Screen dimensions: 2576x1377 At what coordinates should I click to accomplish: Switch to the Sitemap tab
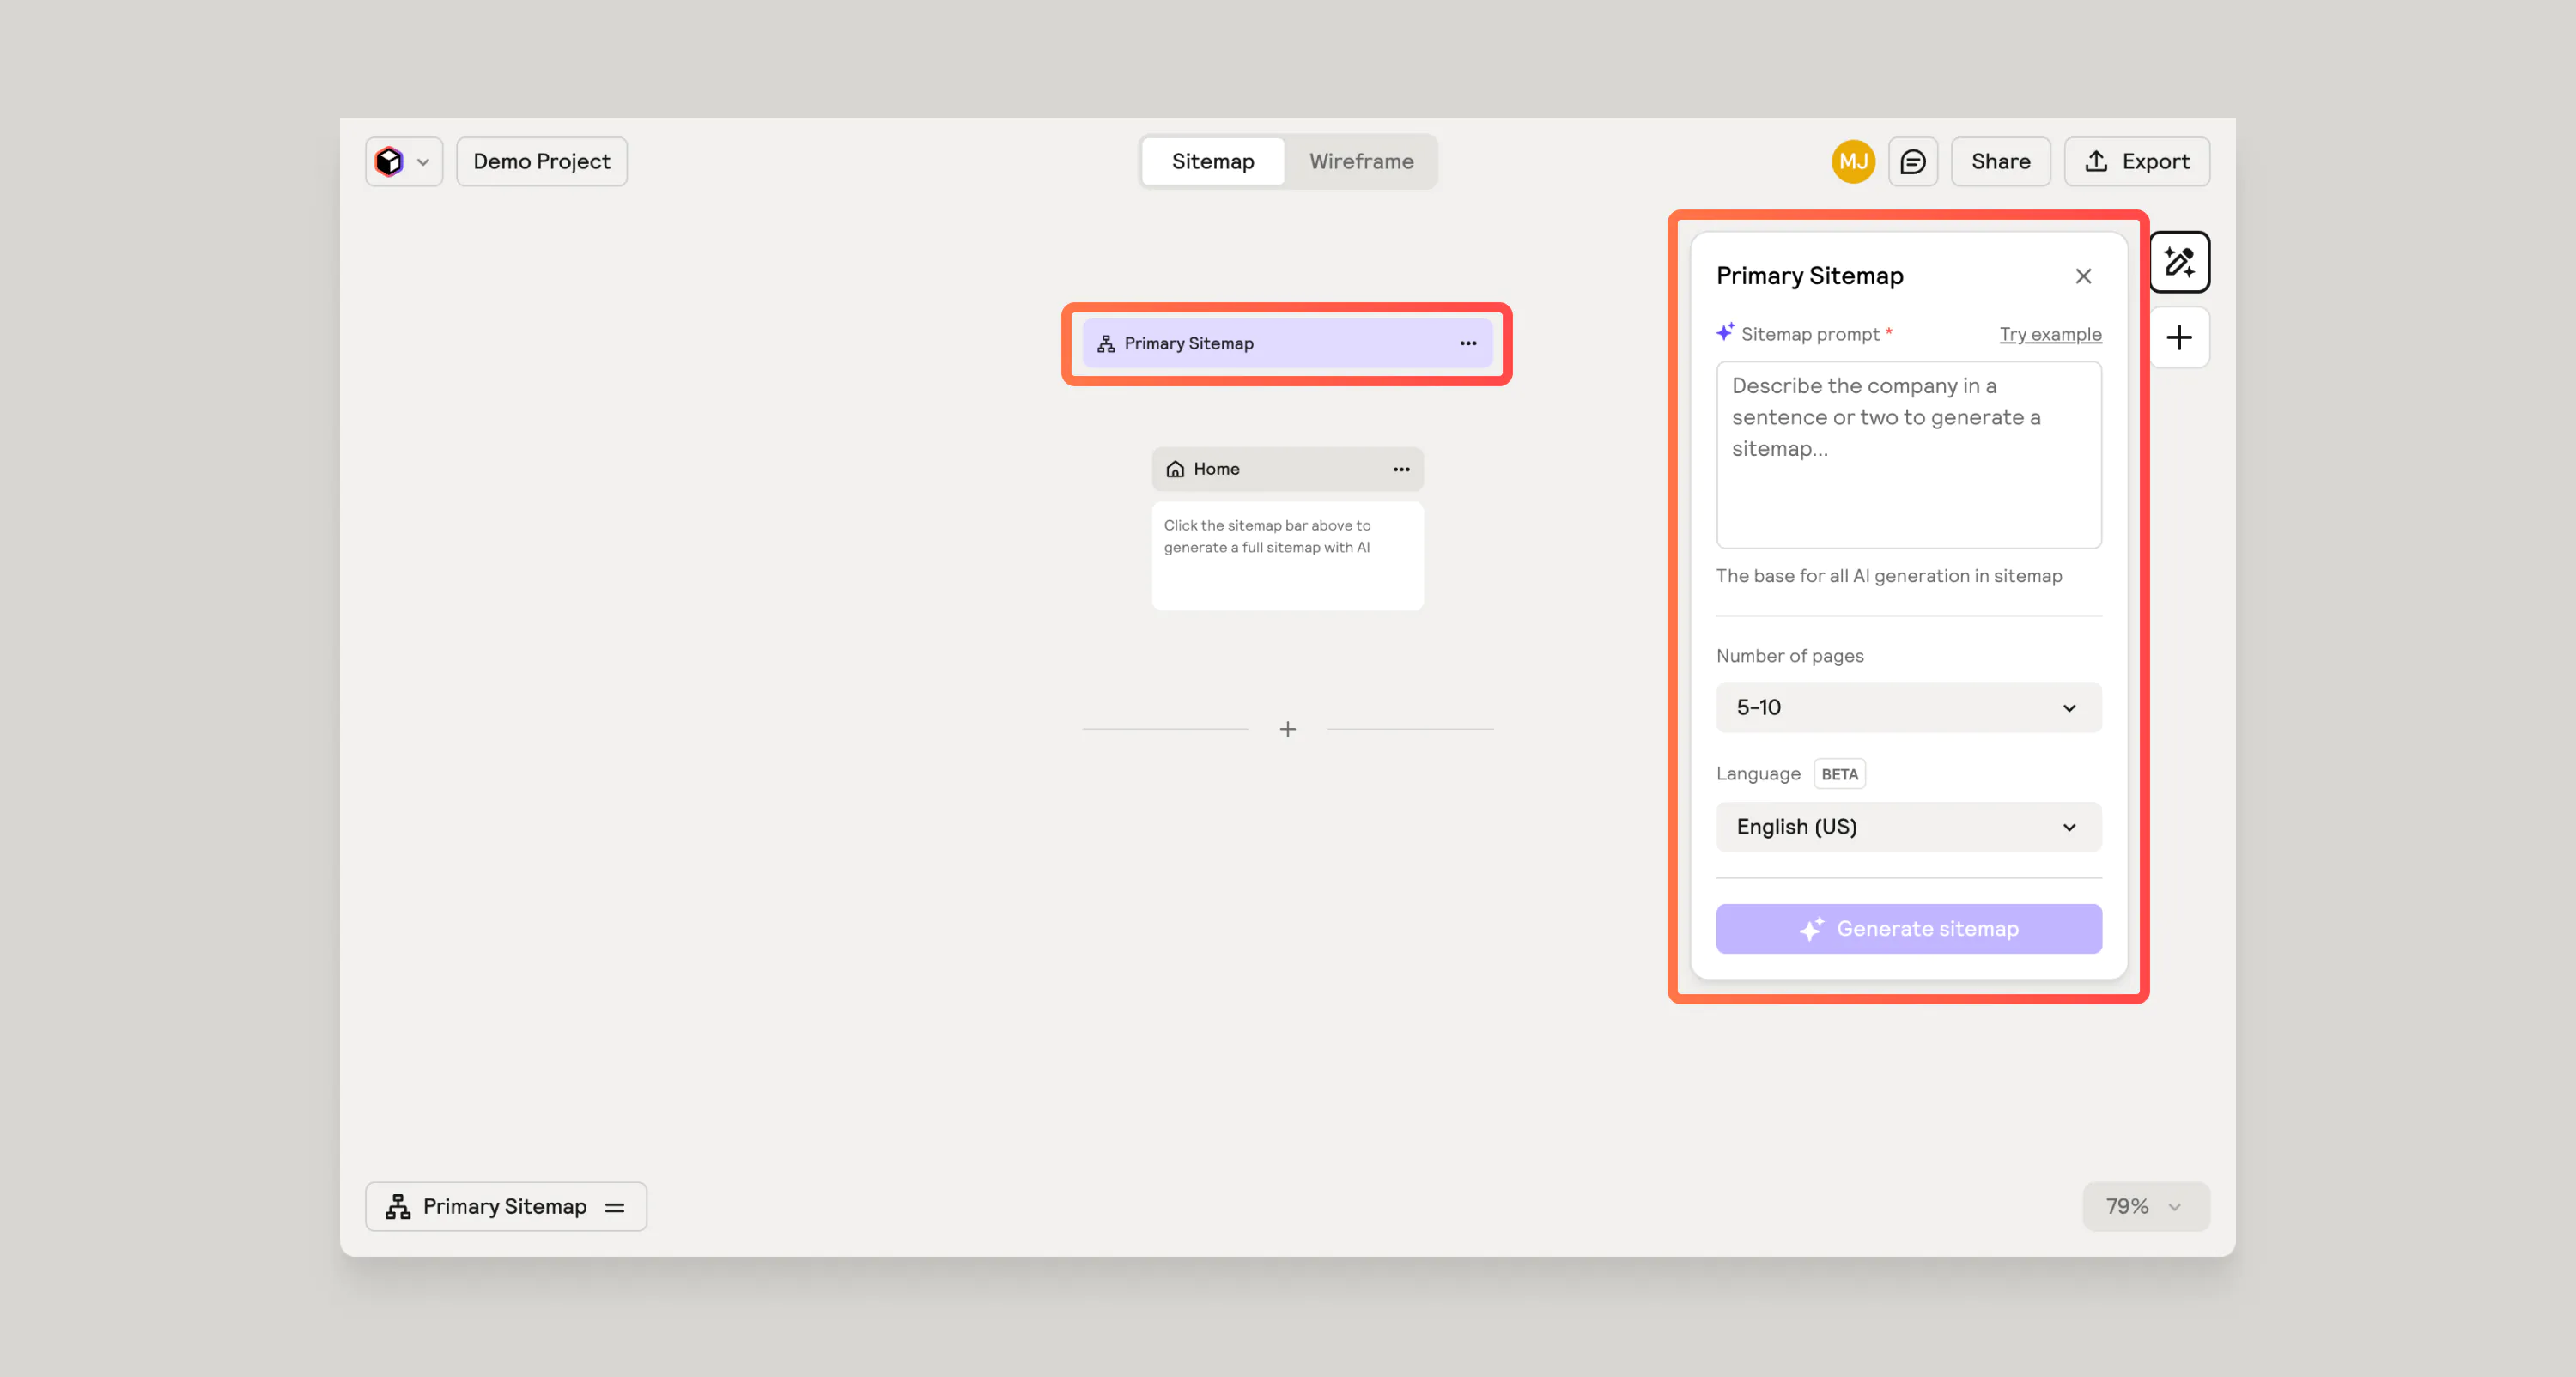(x=1212, y=161)
